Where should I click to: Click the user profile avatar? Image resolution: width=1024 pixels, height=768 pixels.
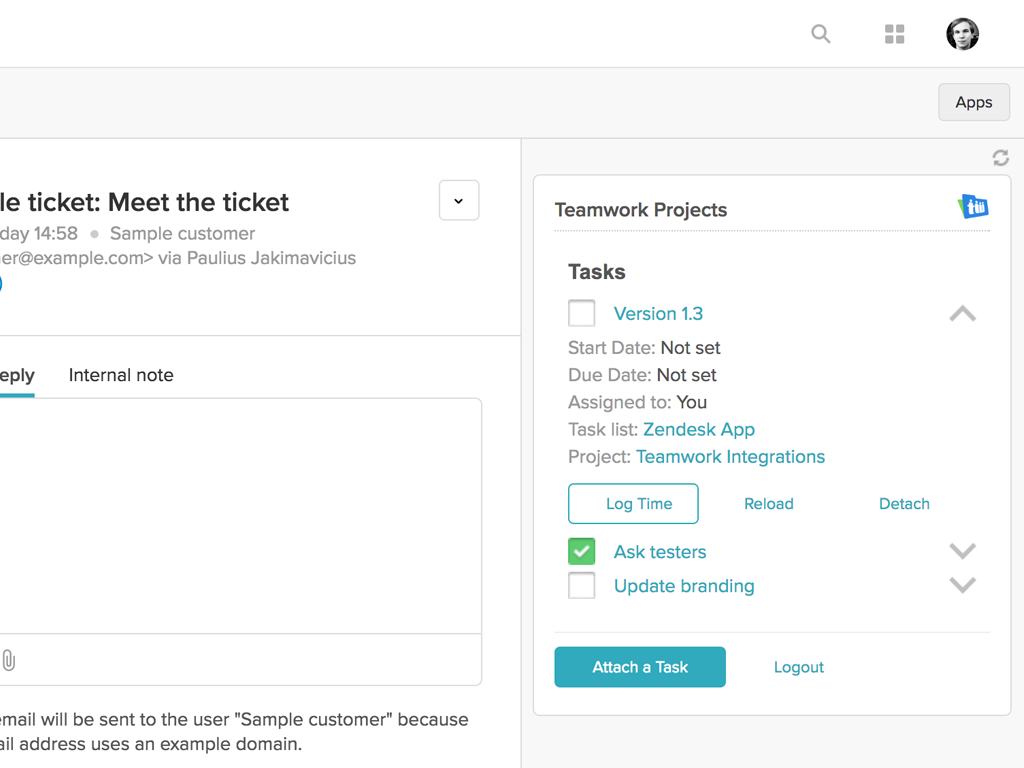click(962, 34)
